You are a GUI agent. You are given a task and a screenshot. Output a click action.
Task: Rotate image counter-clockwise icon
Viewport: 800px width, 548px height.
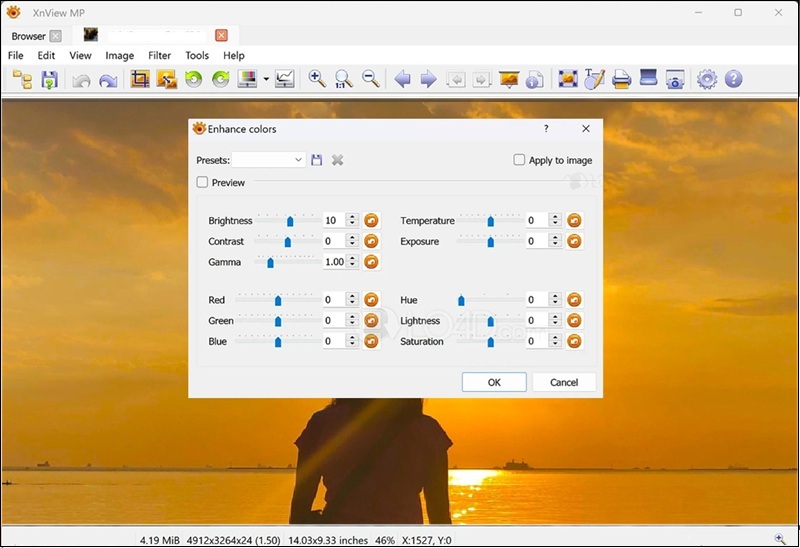click(193, 79)
